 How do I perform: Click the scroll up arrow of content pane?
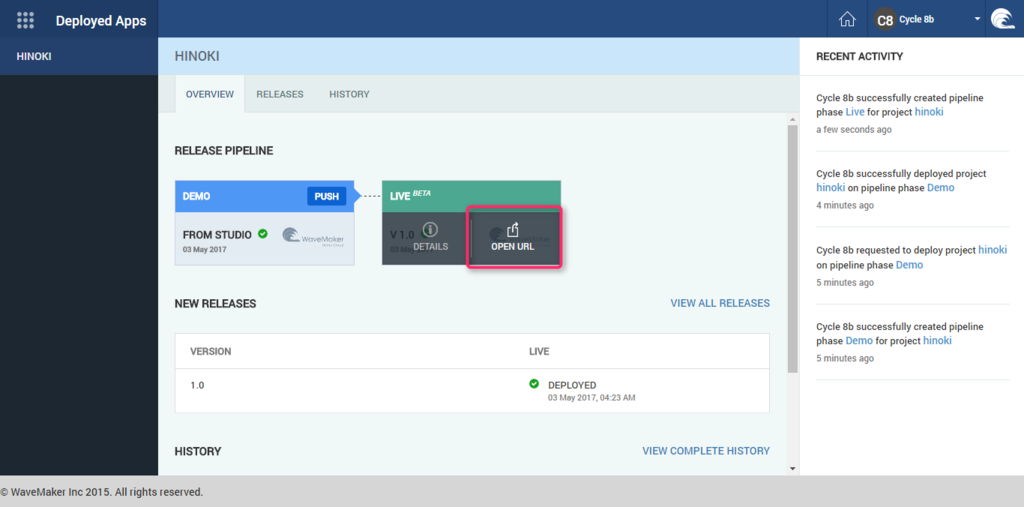[x=793, y=120]
